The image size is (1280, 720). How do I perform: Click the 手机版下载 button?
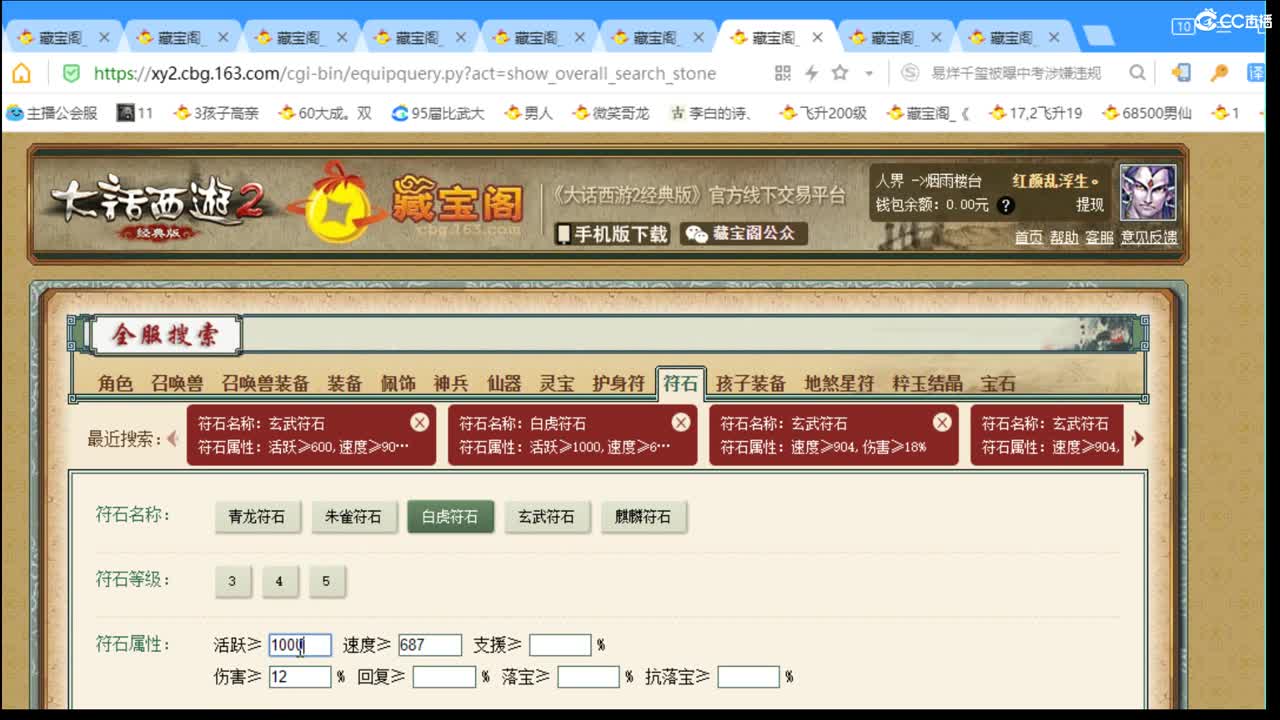point(613,234)
